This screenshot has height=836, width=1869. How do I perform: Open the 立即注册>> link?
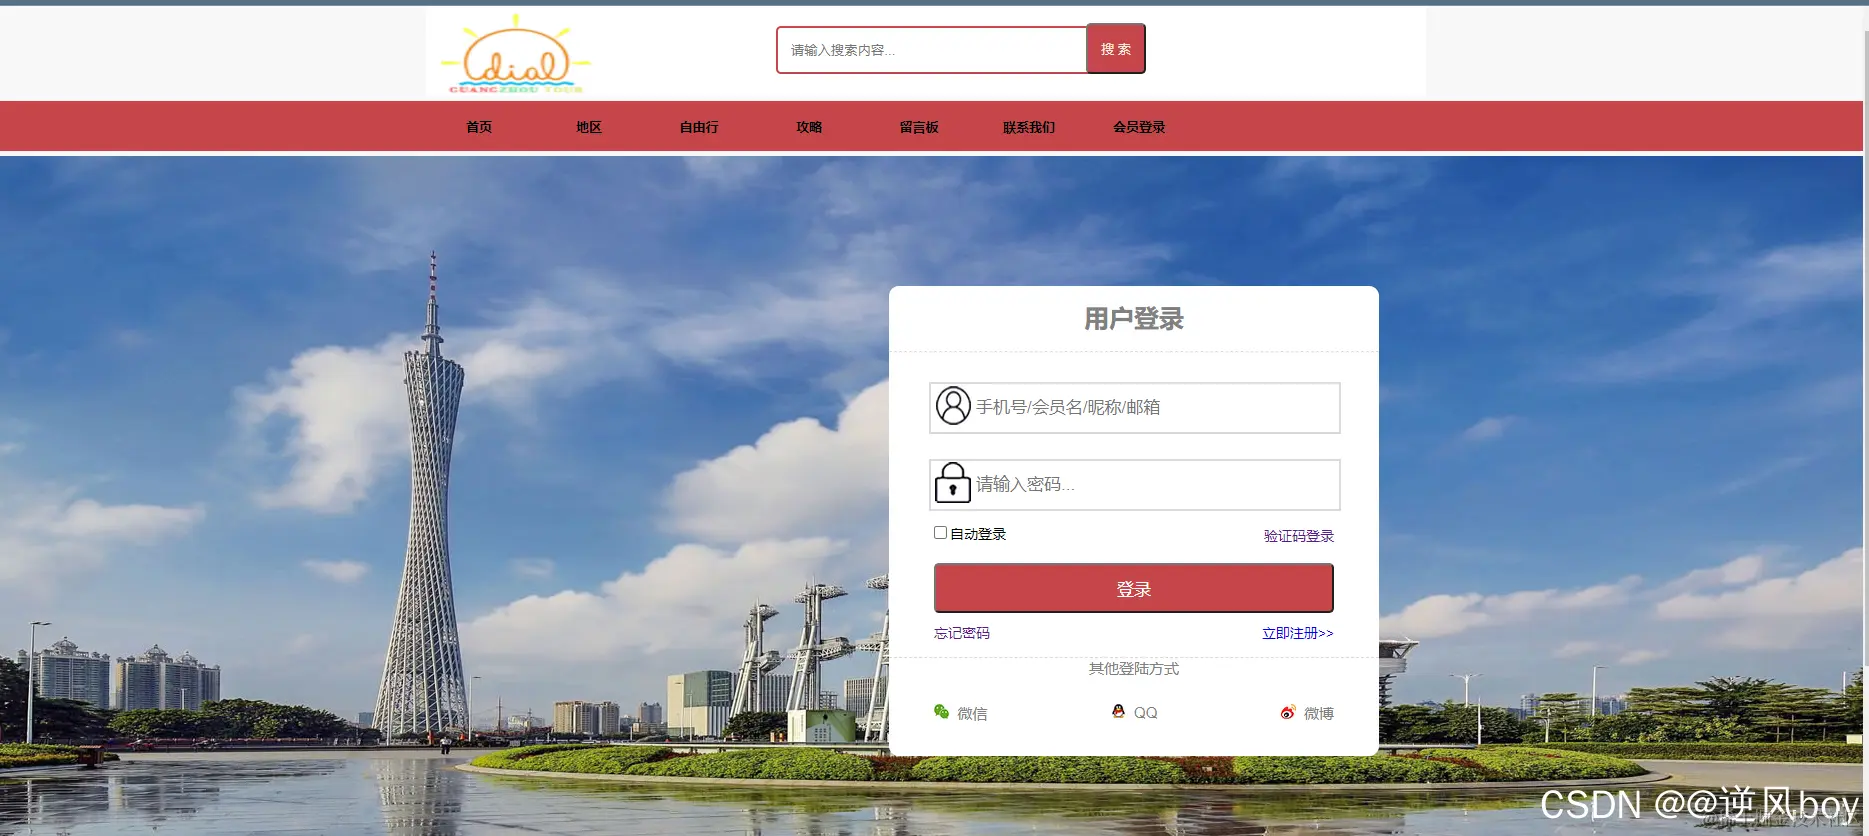tap(1297, 633)
